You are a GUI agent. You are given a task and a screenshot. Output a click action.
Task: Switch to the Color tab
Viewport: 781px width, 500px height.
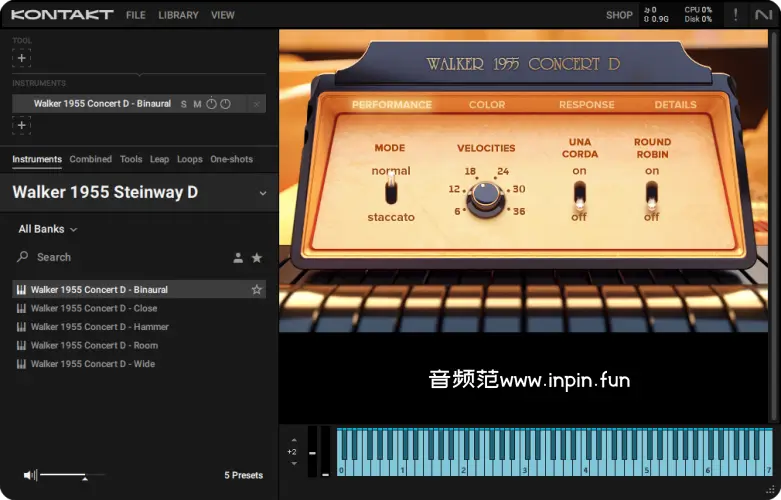(487, 105)
